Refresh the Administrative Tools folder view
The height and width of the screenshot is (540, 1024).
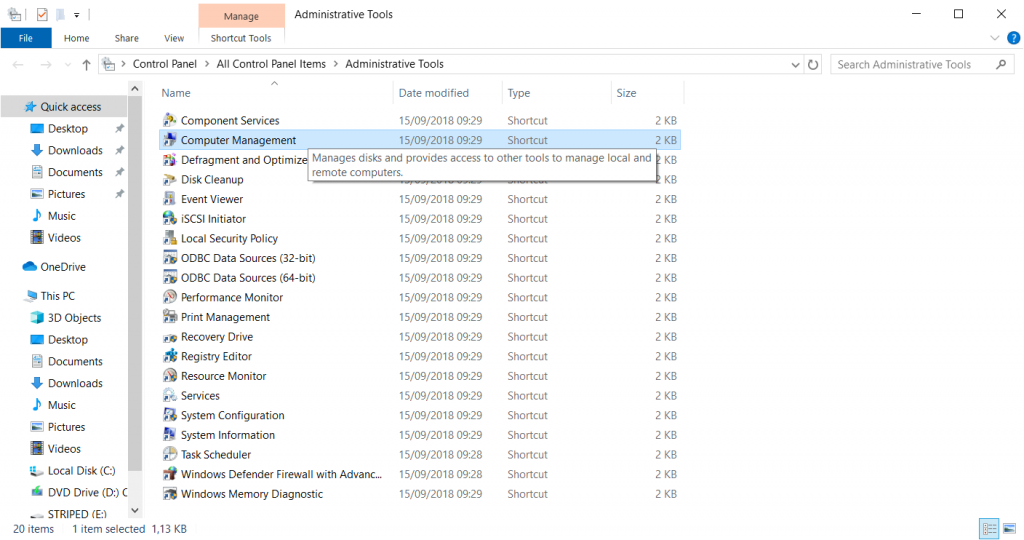pyautogui.click(x=813, y=64)
